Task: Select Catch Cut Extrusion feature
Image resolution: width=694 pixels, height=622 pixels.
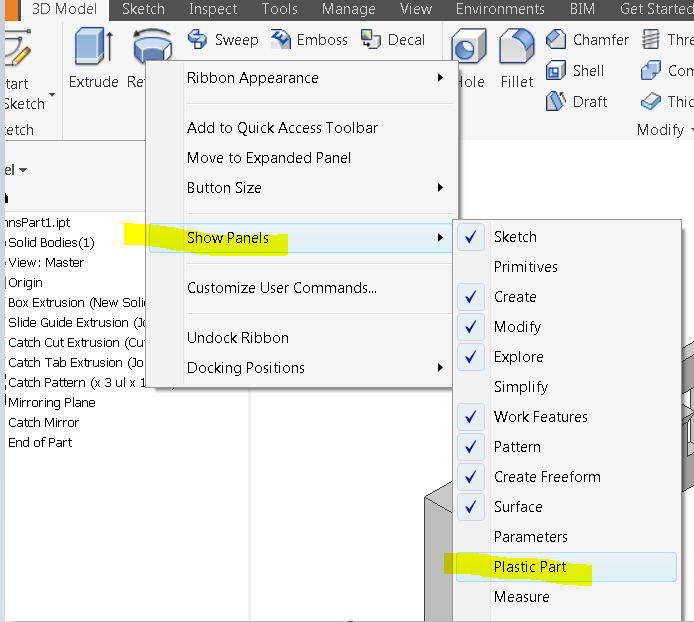Action: pyautogui.click(x=77, y=343)
